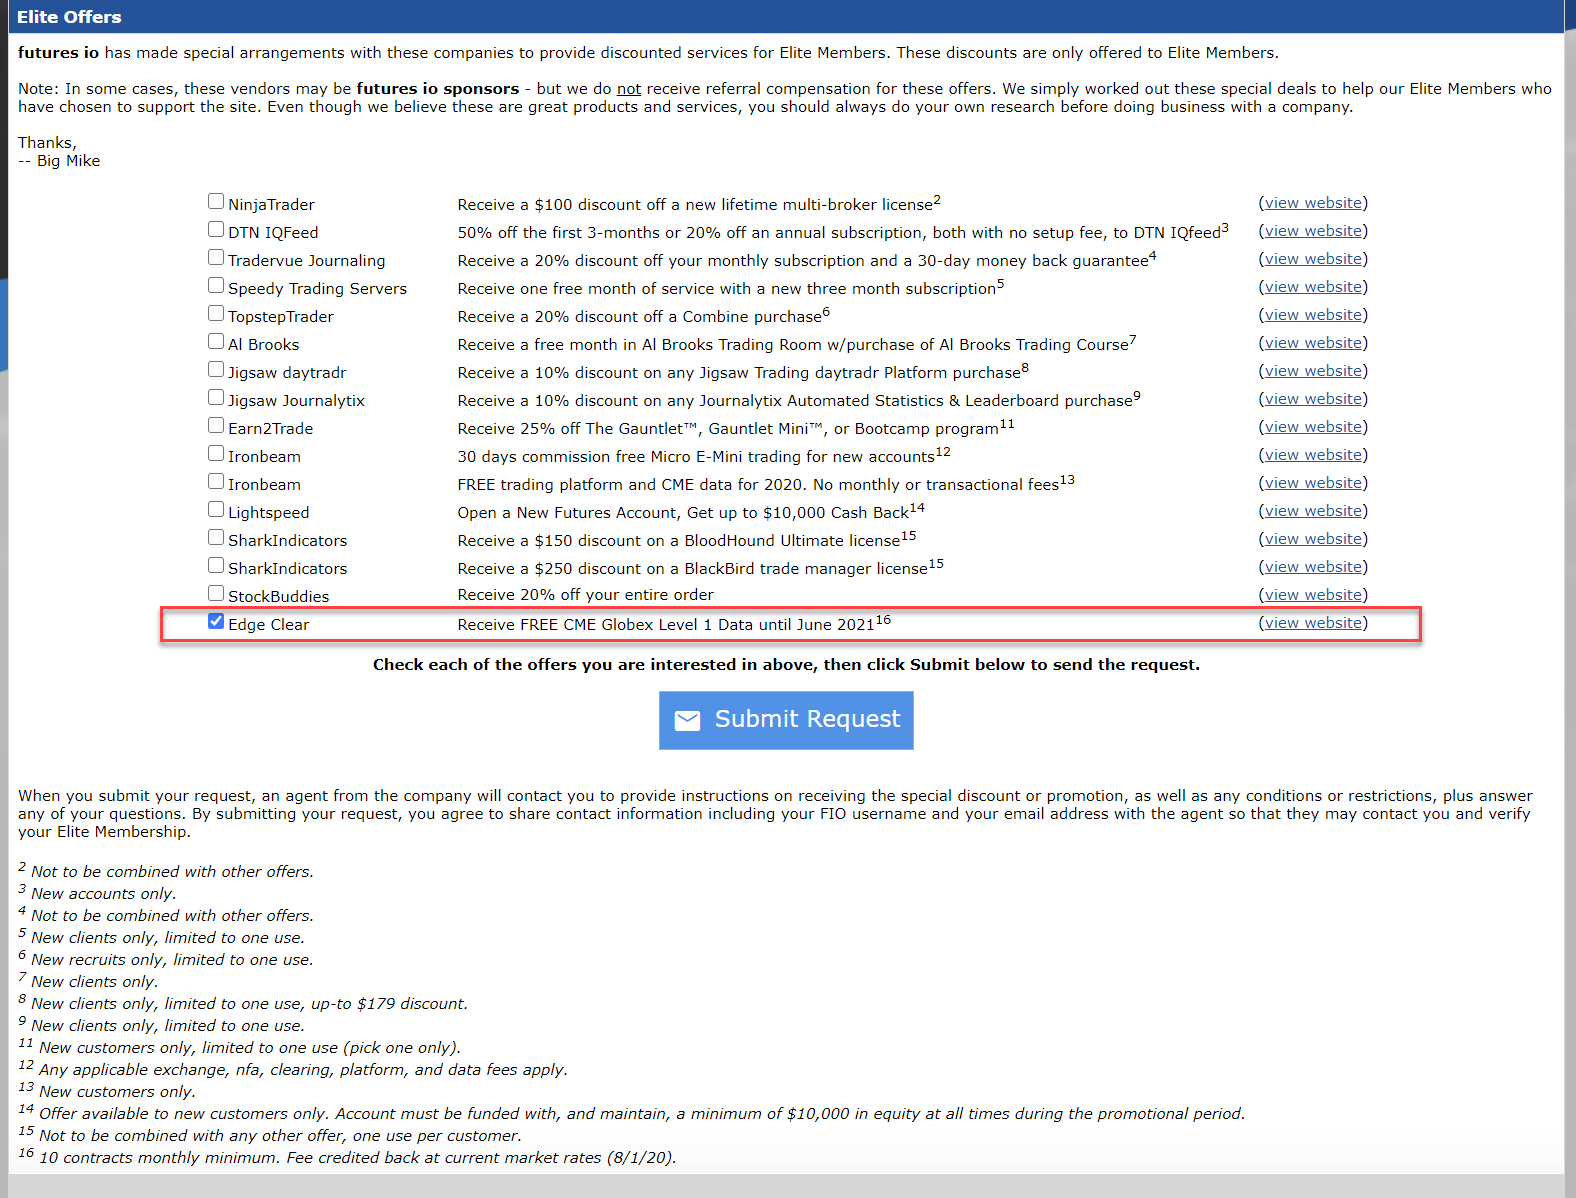
Task: Check the NinjaTrader offer checkbox
Action: (216, 201)
